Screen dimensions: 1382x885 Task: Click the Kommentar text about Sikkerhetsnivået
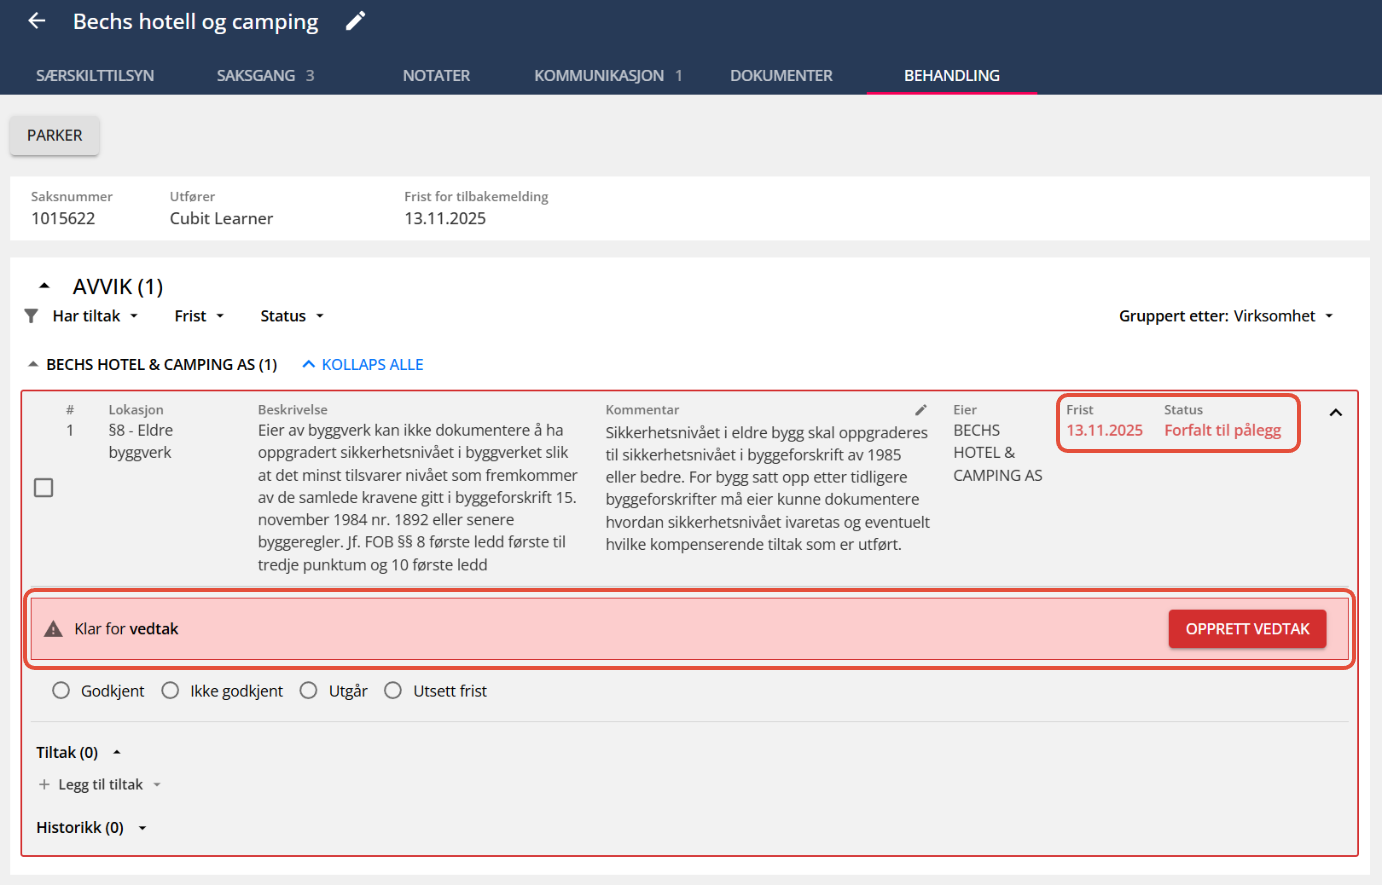pyautogui.click(x=767, y=488)
